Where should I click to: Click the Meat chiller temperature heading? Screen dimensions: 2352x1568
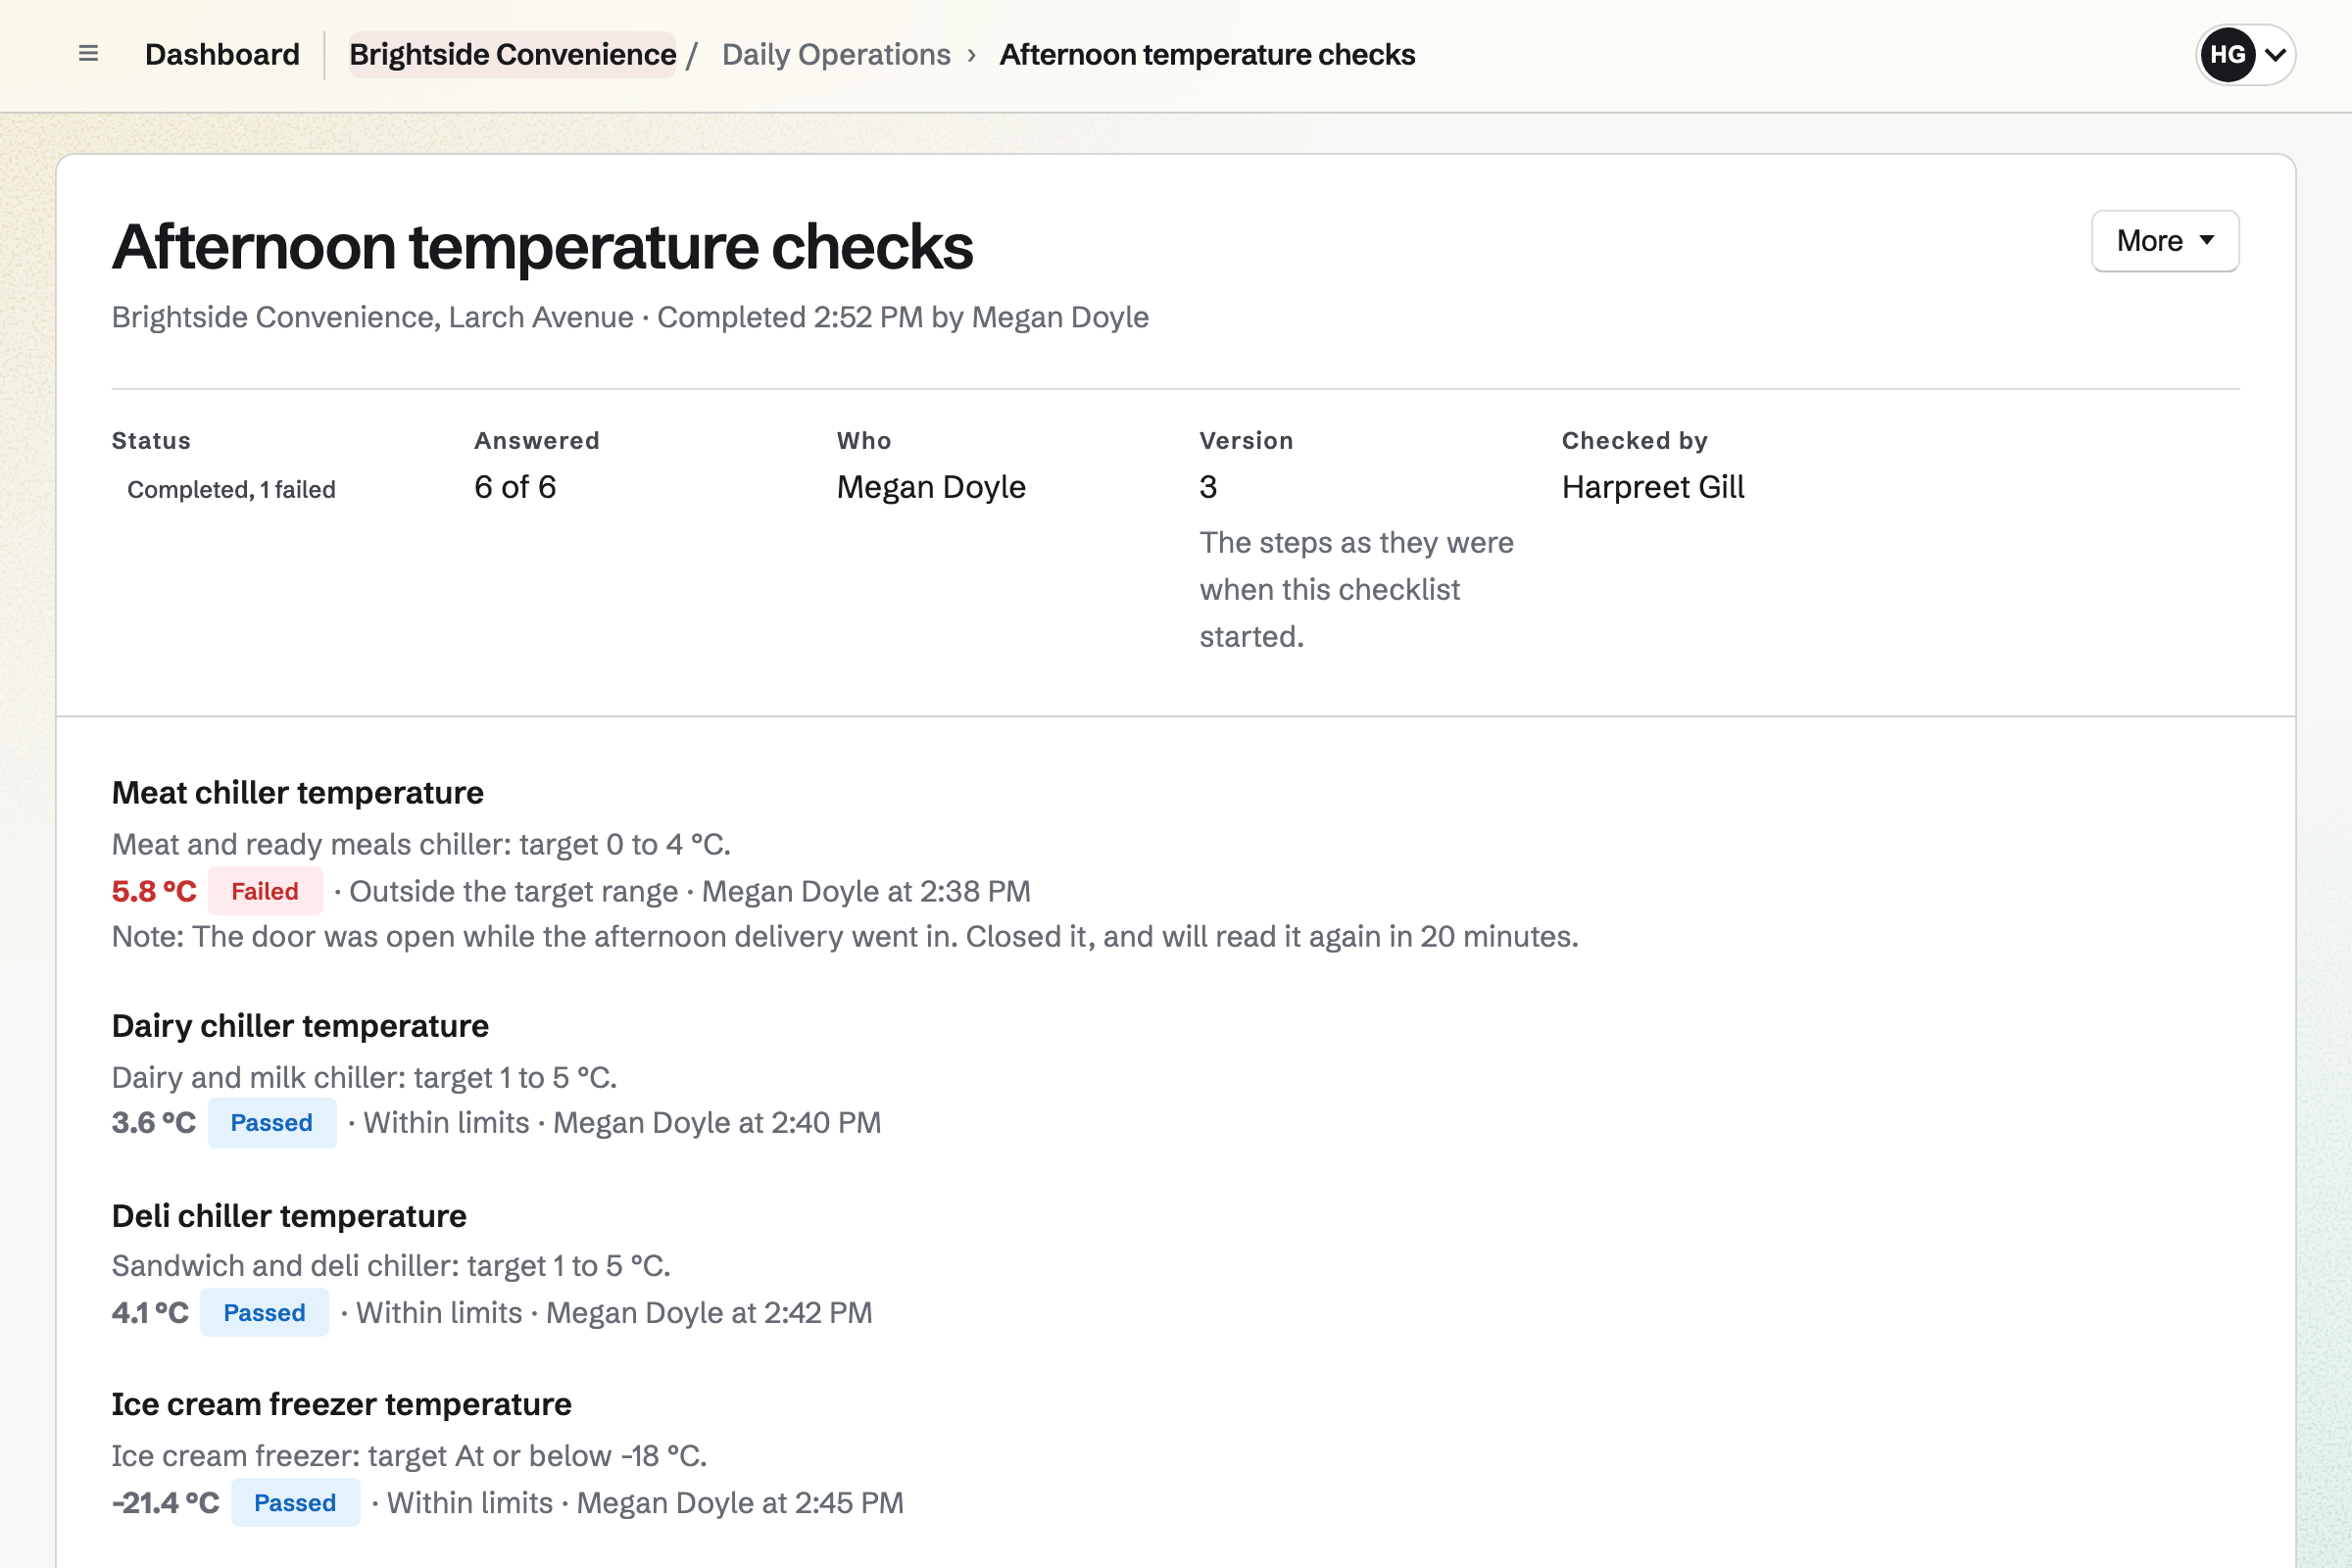click(x=298, y=793)
